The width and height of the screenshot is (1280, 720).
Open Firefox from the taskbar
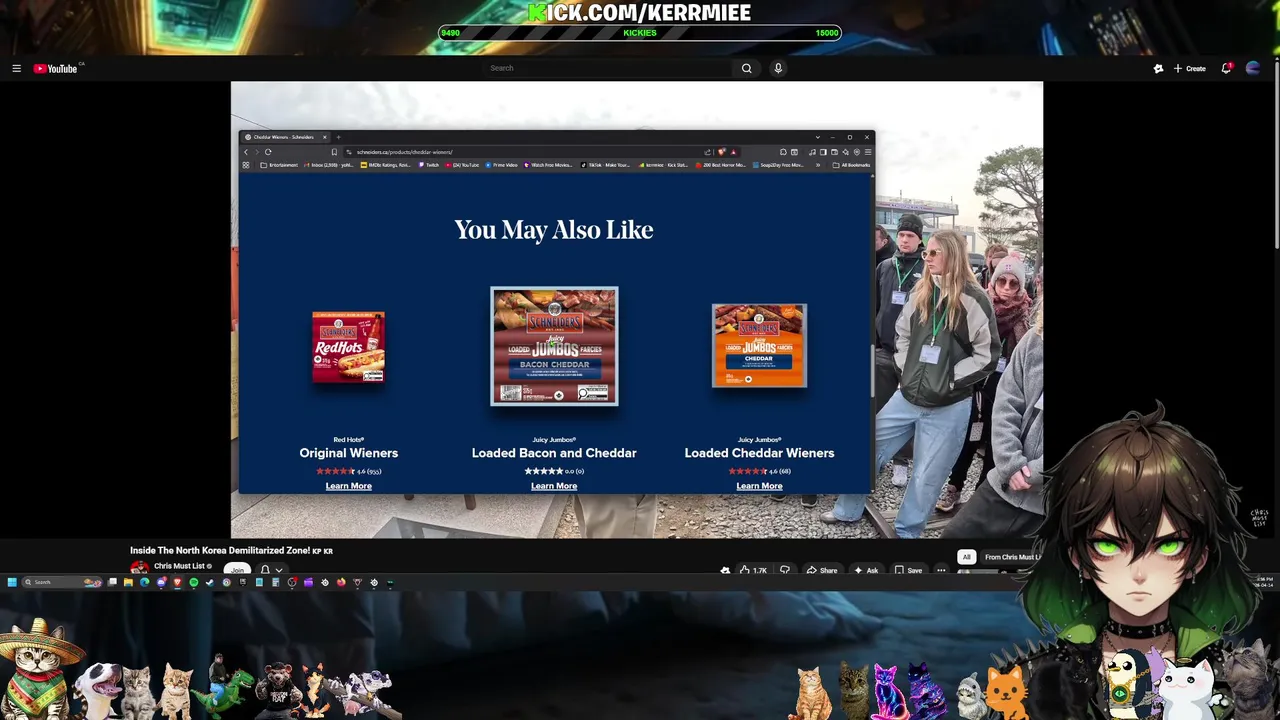(341, 582)
